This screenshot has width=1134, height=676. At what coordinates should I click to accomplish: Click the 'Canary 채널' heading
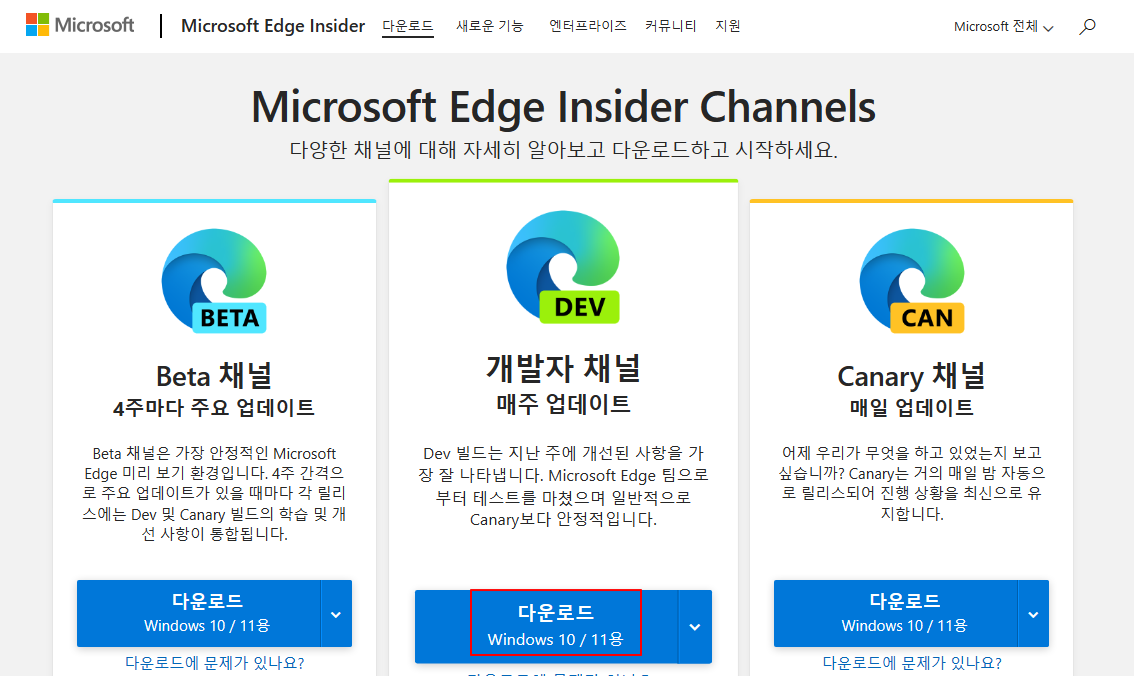click(x=912, y=376)
